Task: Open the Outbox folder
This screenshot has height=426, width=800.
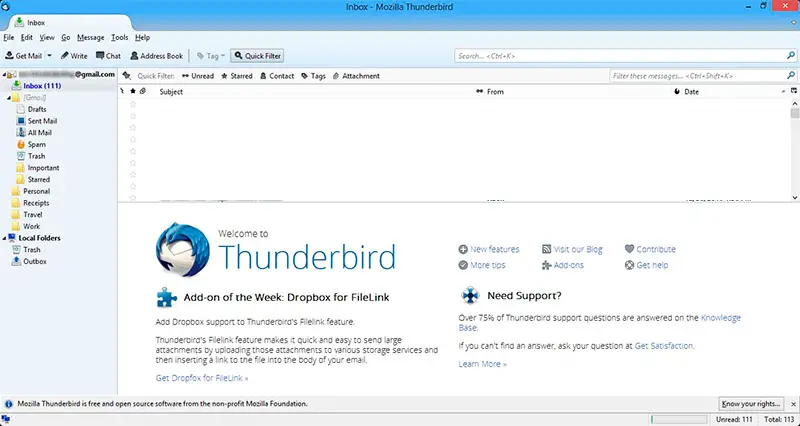Action: (x=35, y=262)
